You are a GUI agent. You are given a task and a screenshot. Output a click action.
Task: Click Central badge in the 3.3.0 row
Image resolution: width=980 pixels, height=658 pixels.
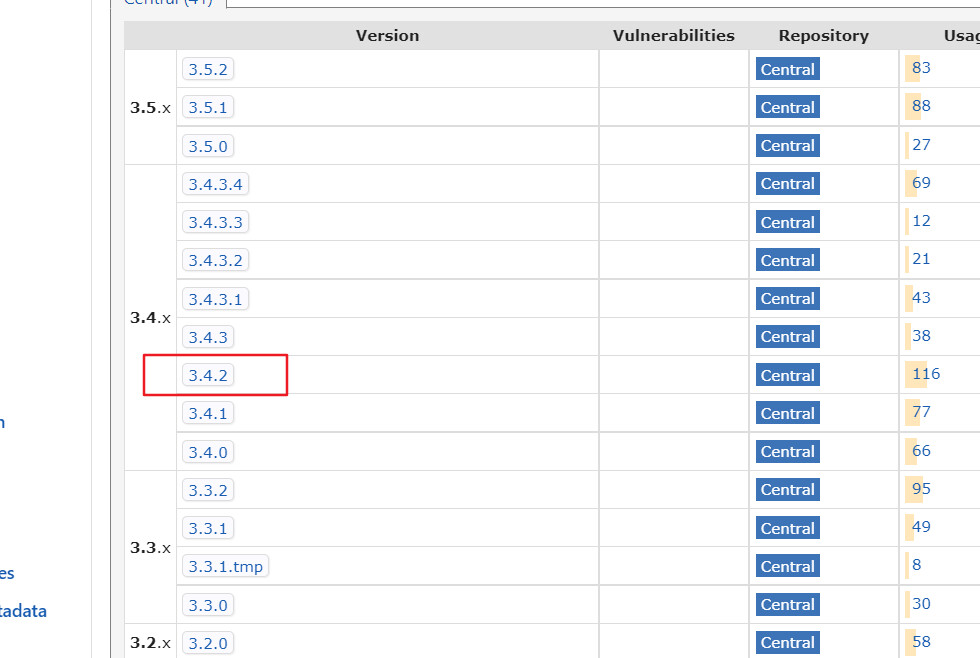[x=788, y=605]
